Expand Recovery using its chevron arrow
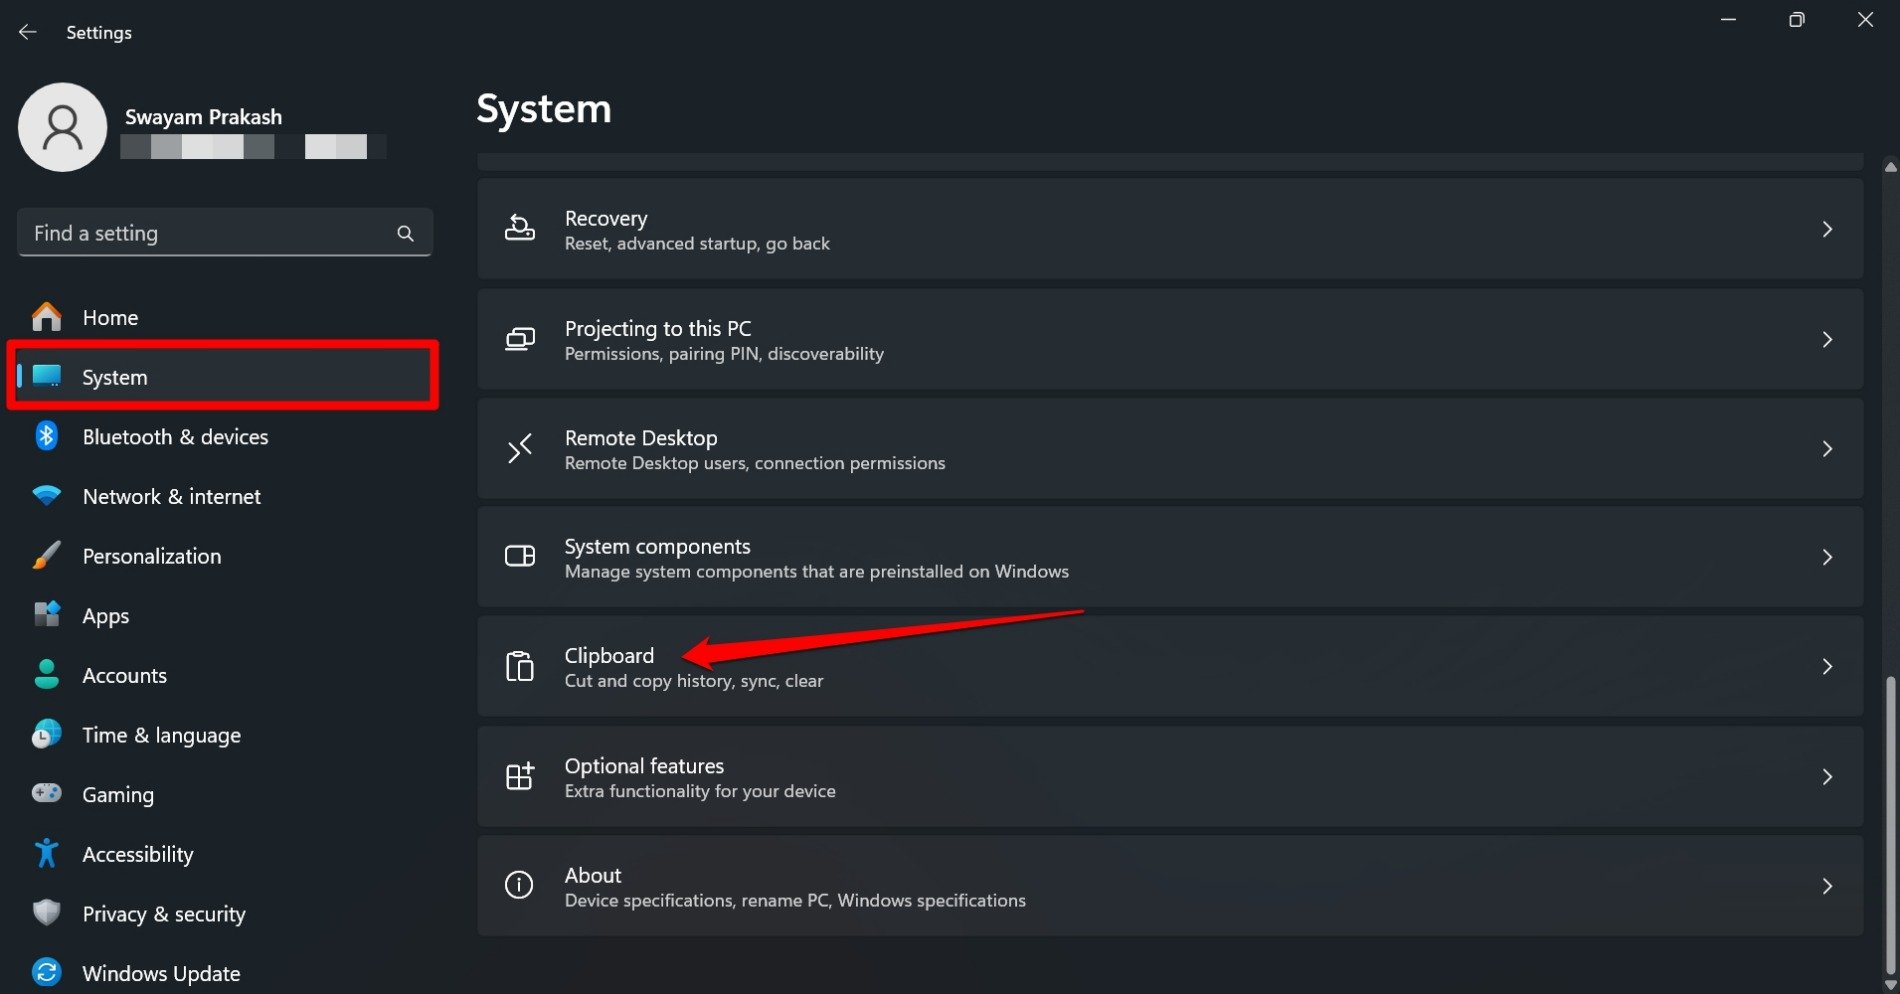The width and height of the screenshot is (1900, 994). 1826,230
